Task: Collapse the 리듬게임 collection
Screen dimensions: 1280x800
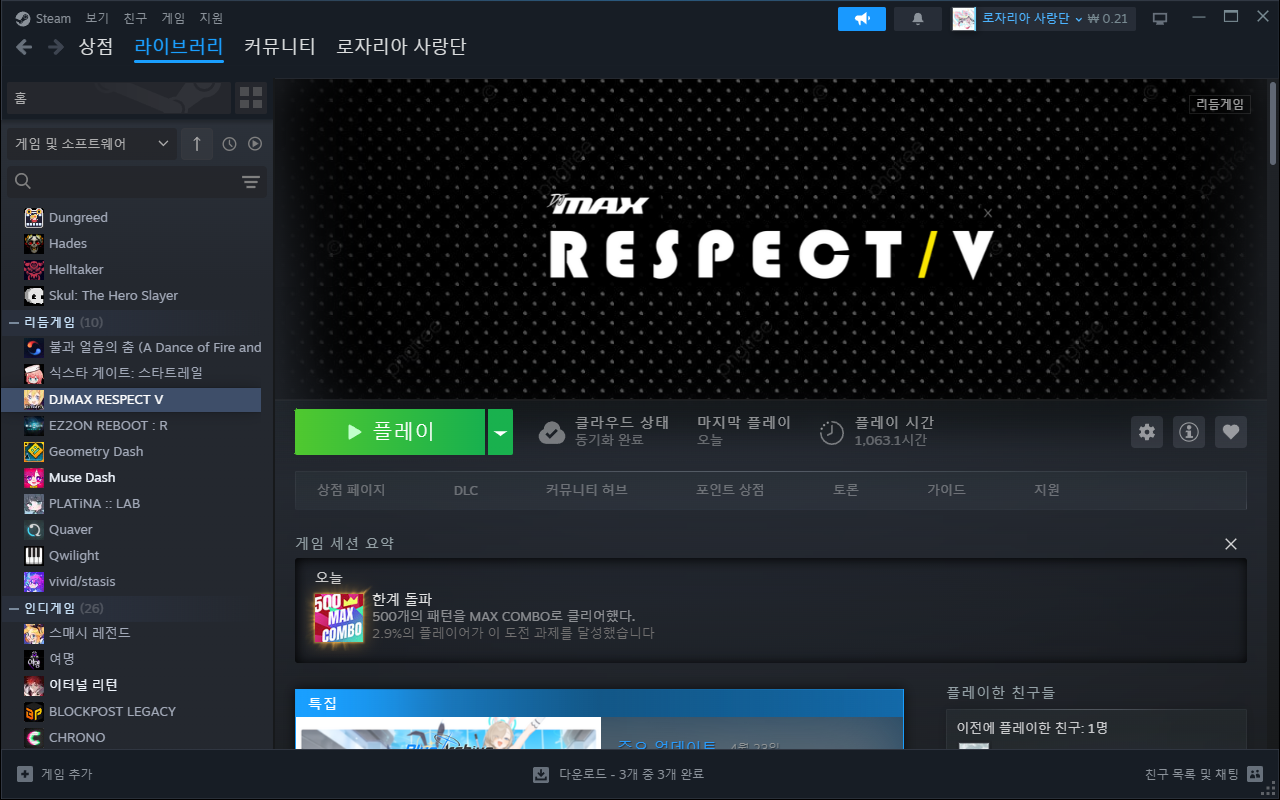Action: pos(14,322)
